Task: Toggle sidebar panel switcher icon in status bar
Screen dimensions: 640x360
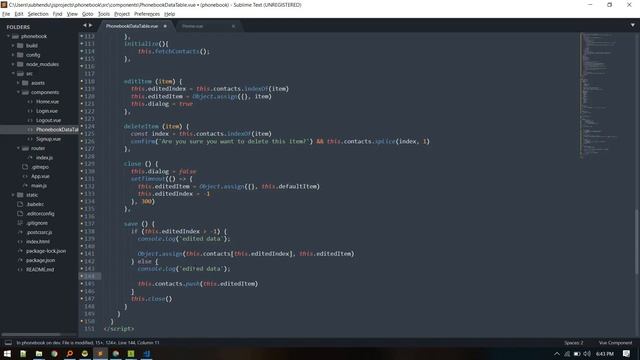Action: pyautogui.click(x=8, y=343)
